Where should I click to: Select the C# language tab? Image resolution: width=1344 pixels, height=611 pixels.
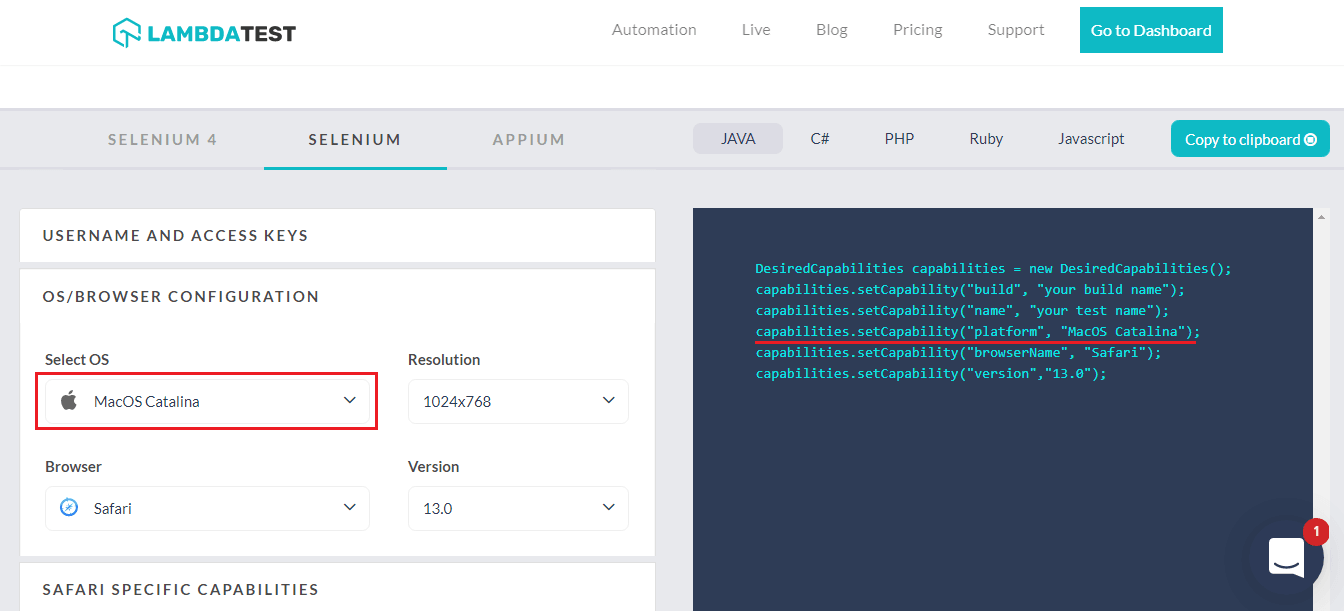point(820,139)
